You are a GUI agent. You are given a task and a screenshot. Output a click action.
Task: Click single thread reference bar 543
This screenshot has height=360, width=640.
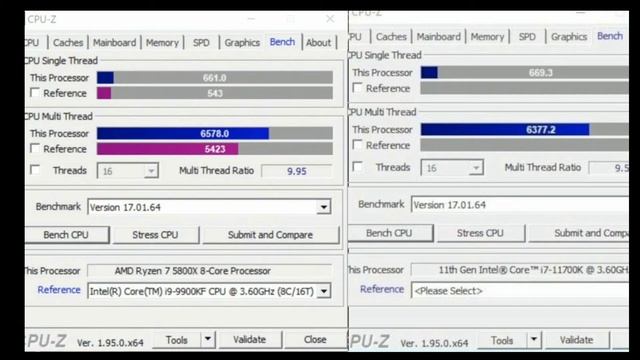(x=215, y=93)
